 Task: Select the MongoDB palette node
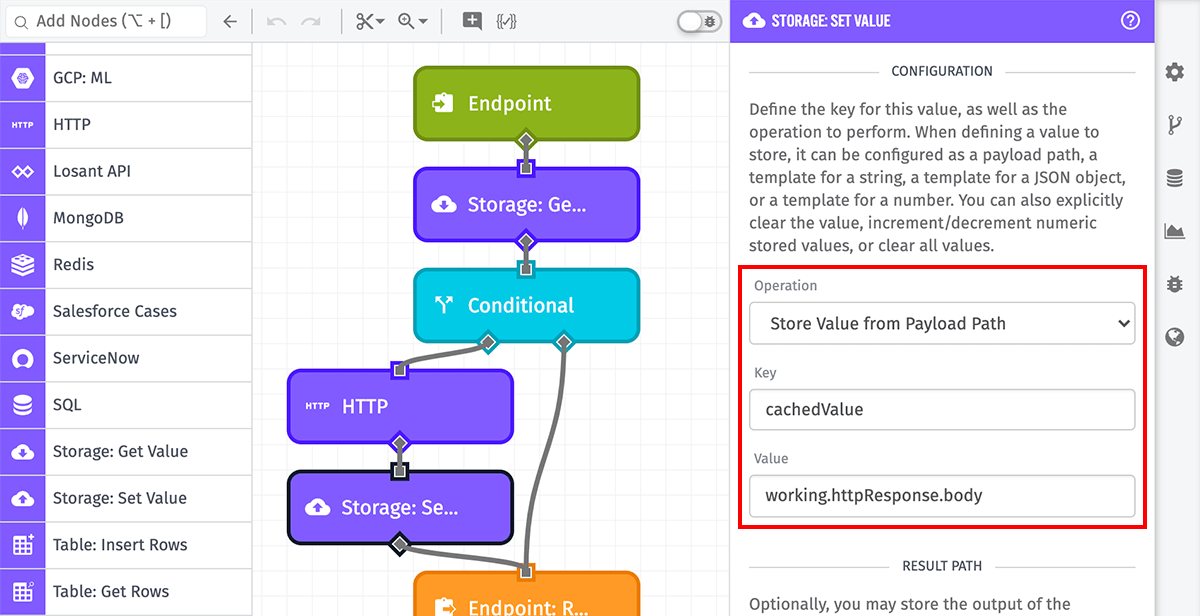tap(125, 218)
